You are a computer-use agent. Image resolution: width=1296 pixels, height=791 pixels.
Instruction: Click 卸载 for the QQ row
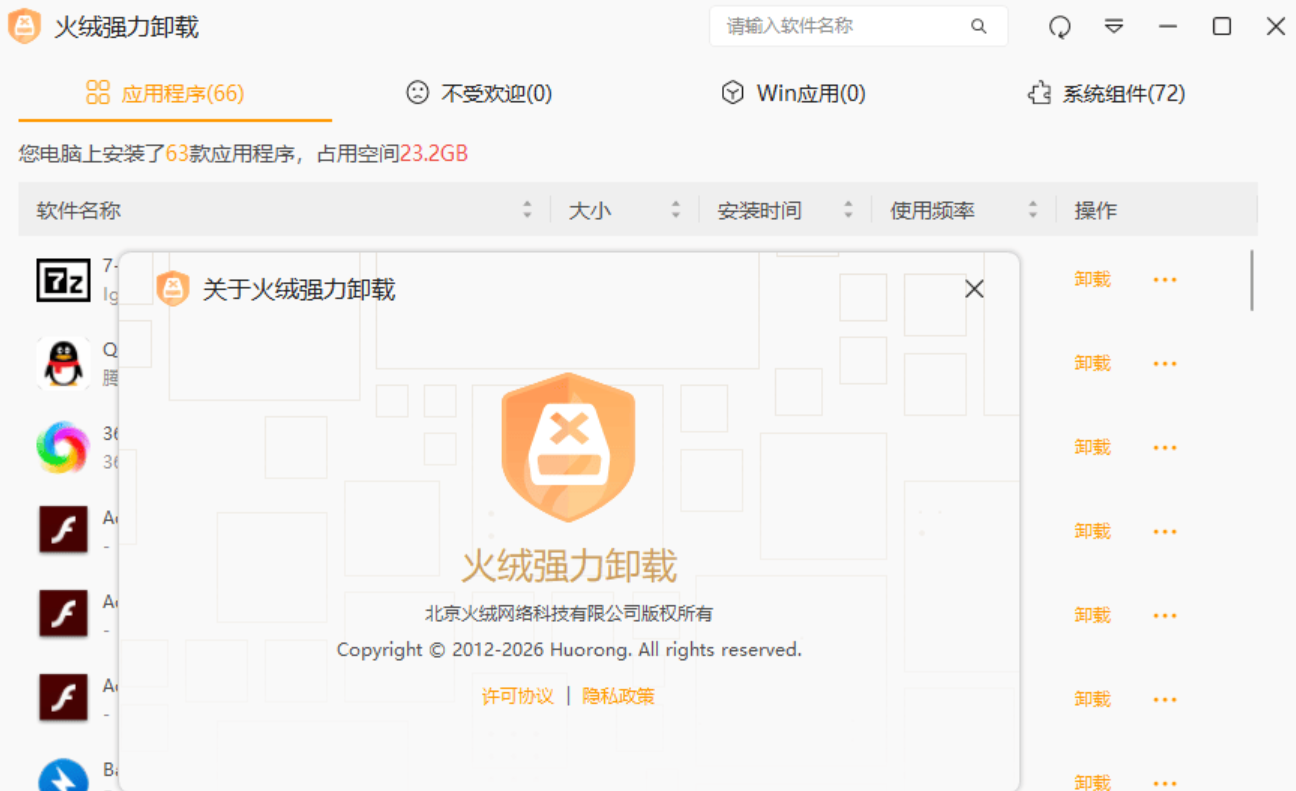tap(1093, 363)
